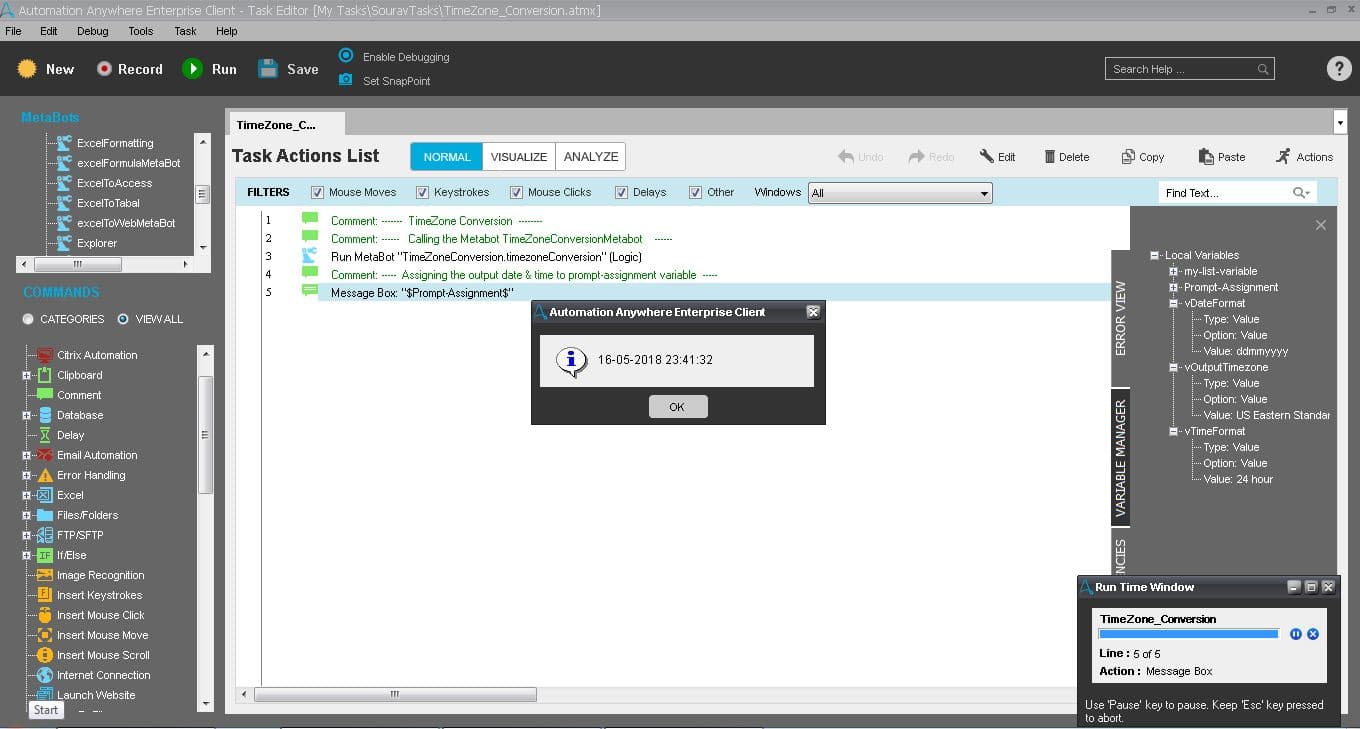Viewport: 1360px width, 729px height.
Task: Select the Insert Keystrokes command icon
Action: 45,595
